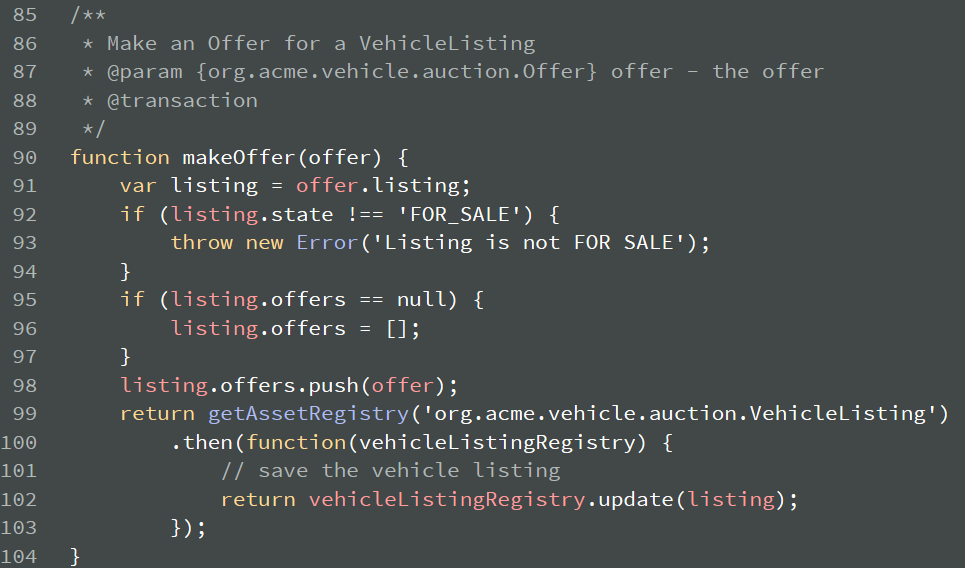The width and height of the screenshot is (965, 568).
Task: Click line number 104 in the gutter
Action: [18, 556]
